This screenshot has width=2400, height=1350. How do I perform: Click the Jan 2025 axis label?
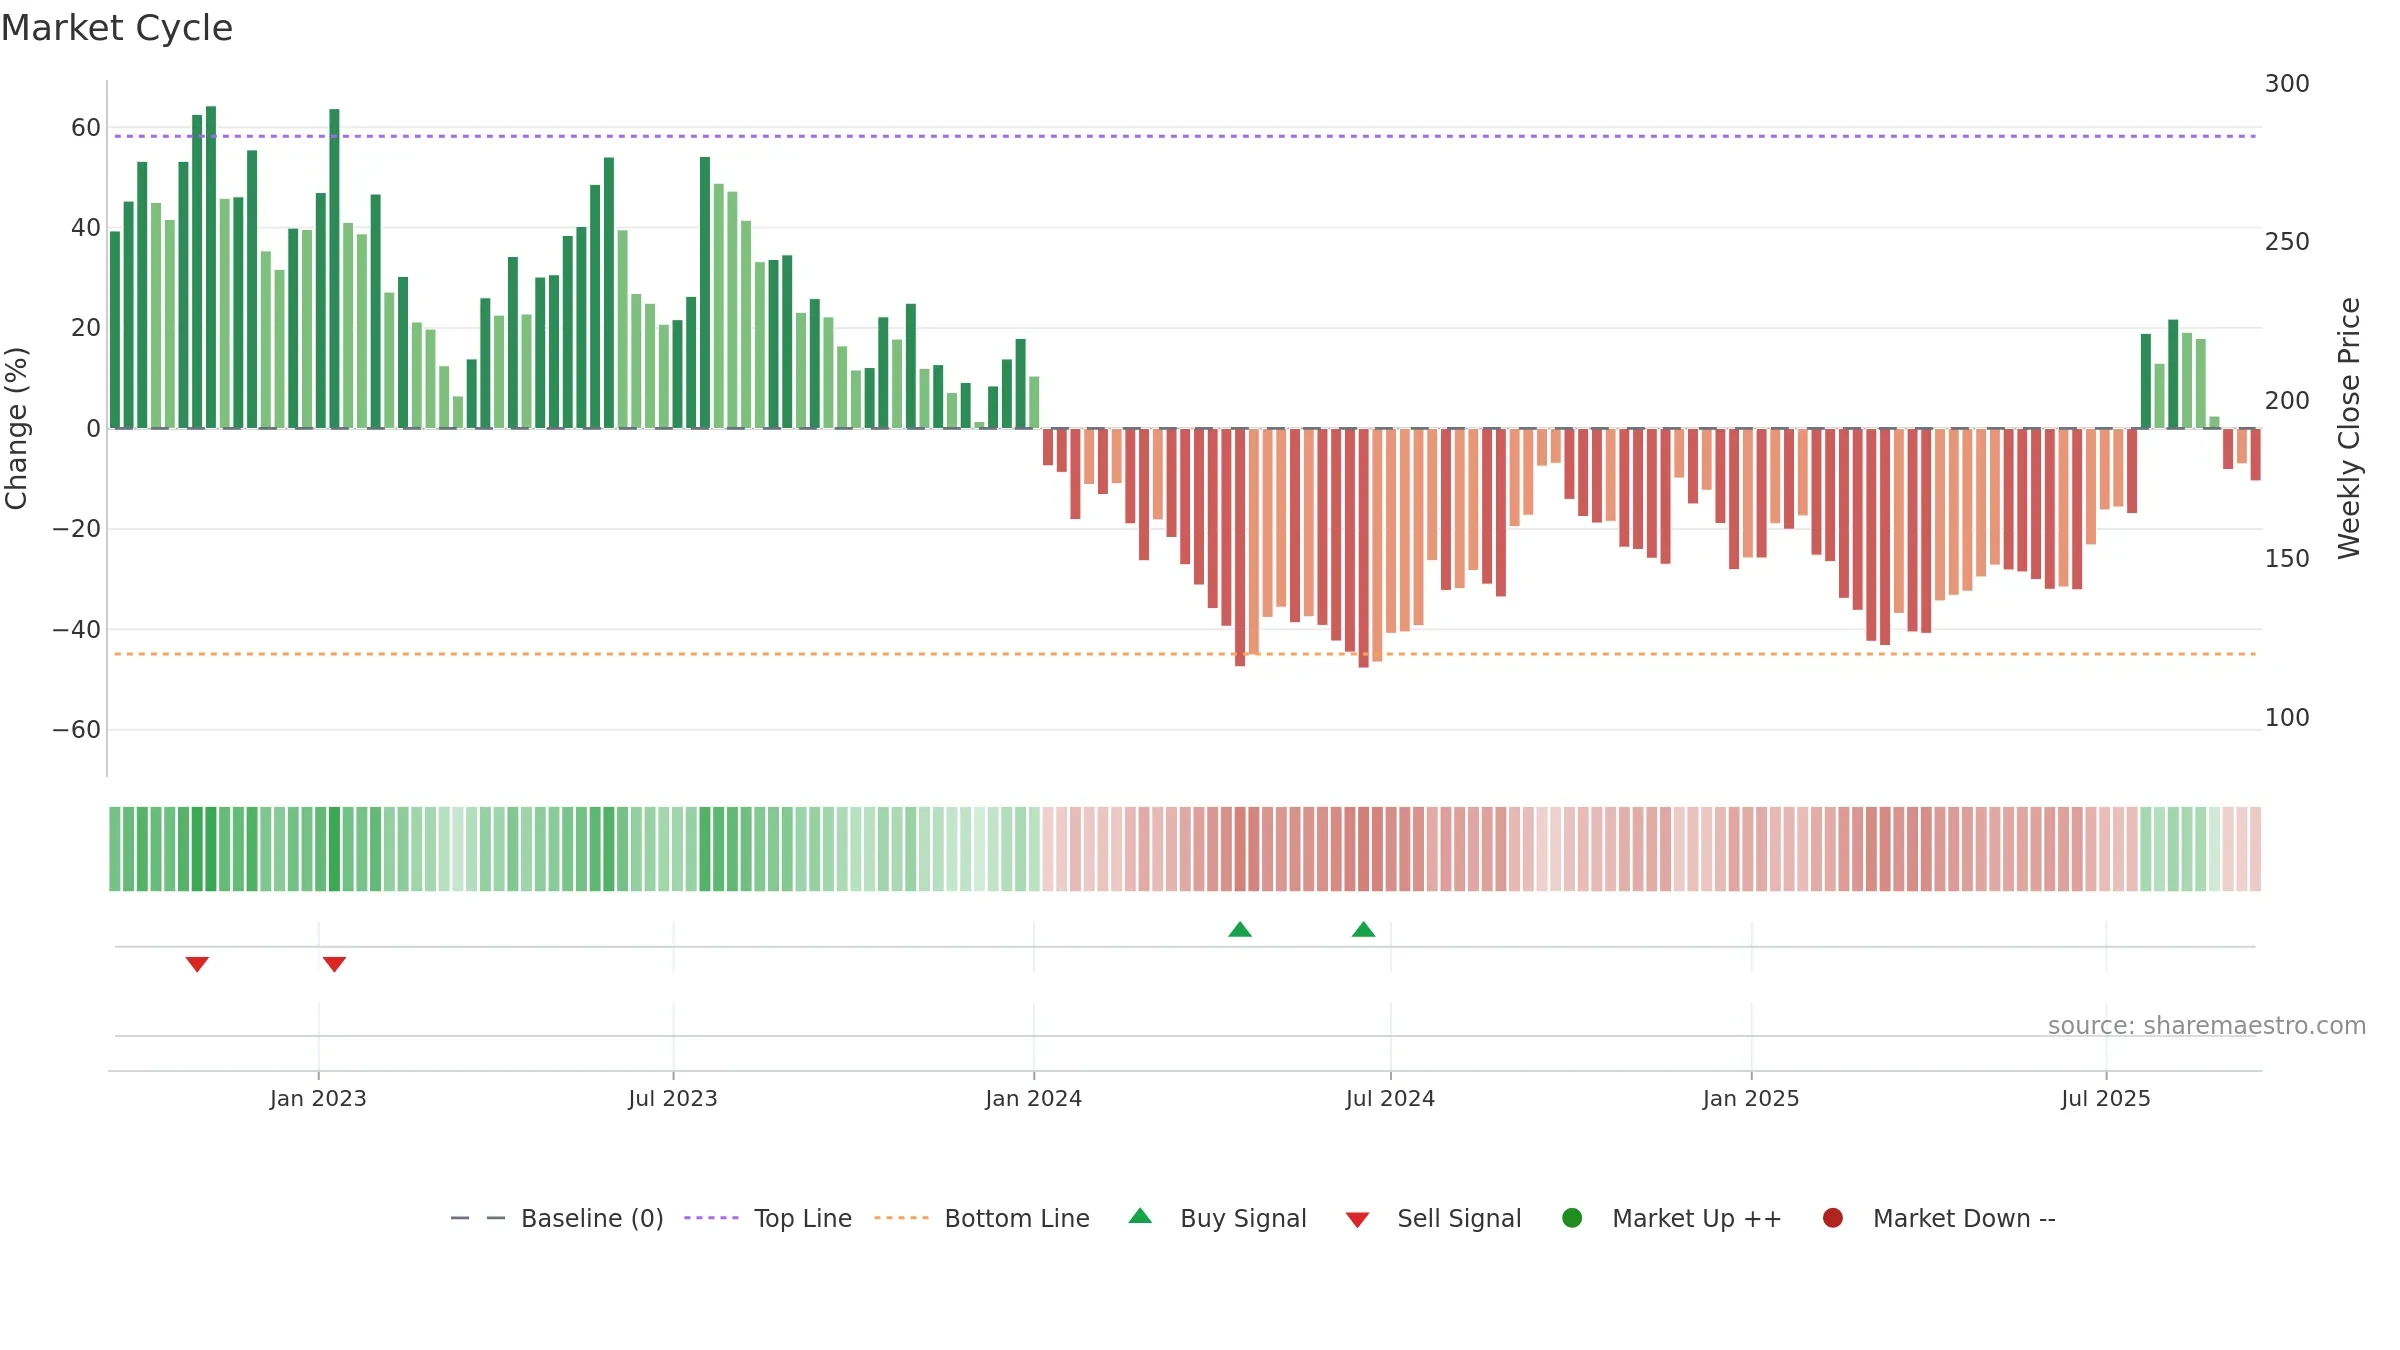[x=1751, y=1099]
